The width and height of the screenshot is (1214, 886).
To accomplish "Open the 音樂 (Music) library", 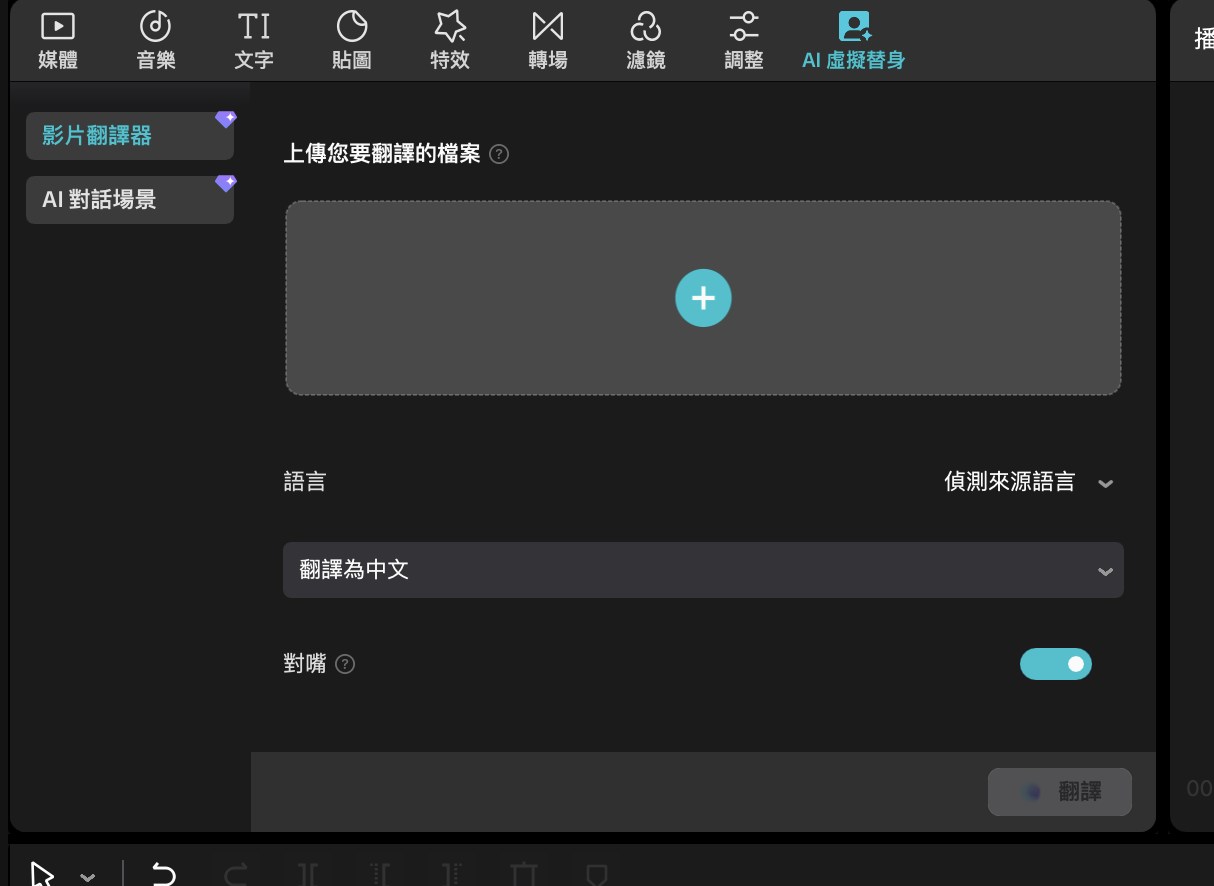I will tap(156, 41).
